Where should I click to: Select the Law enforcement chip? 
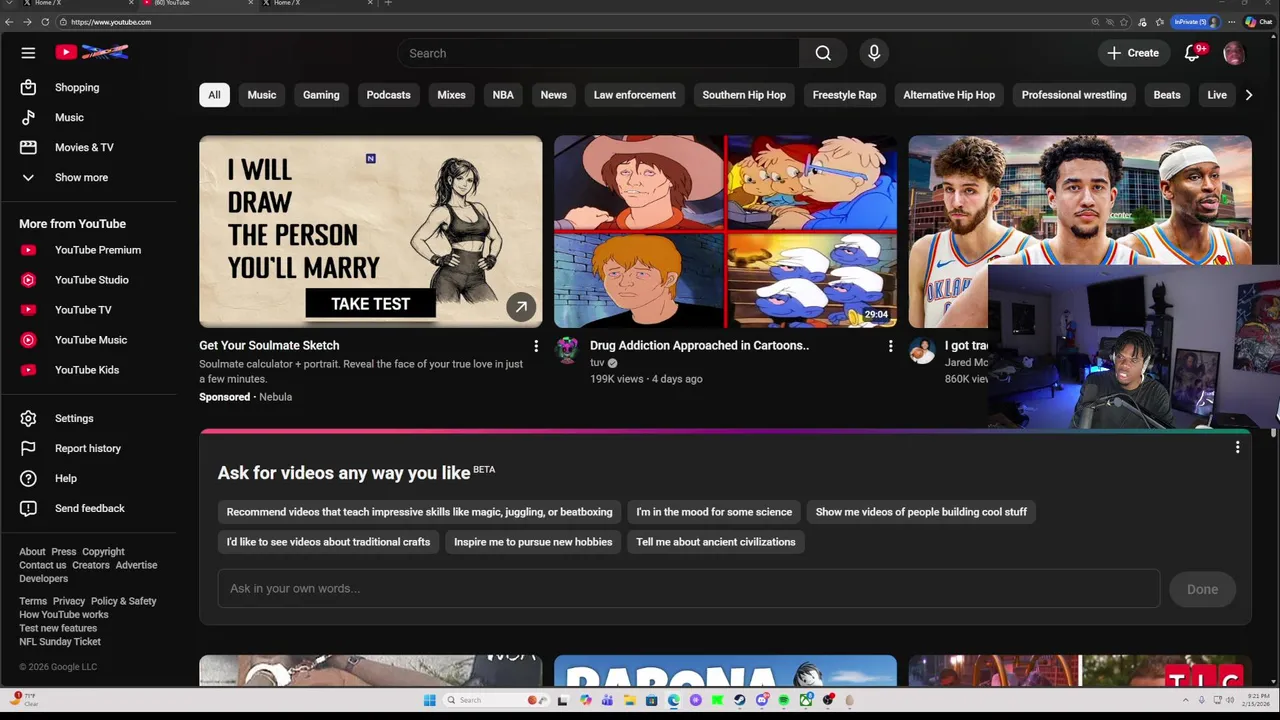tap(635, 95)
